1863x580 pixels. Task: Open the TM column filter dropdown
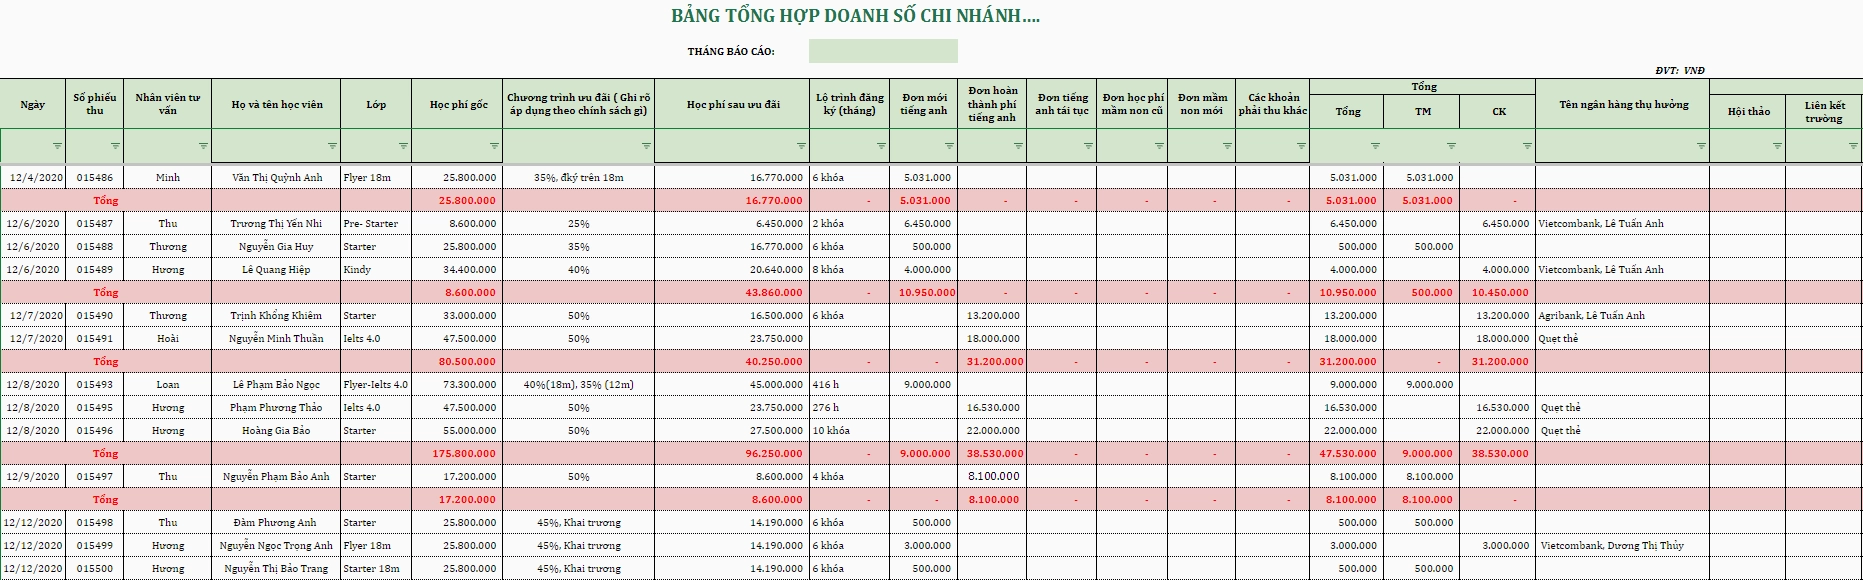tap(1451, 146)
